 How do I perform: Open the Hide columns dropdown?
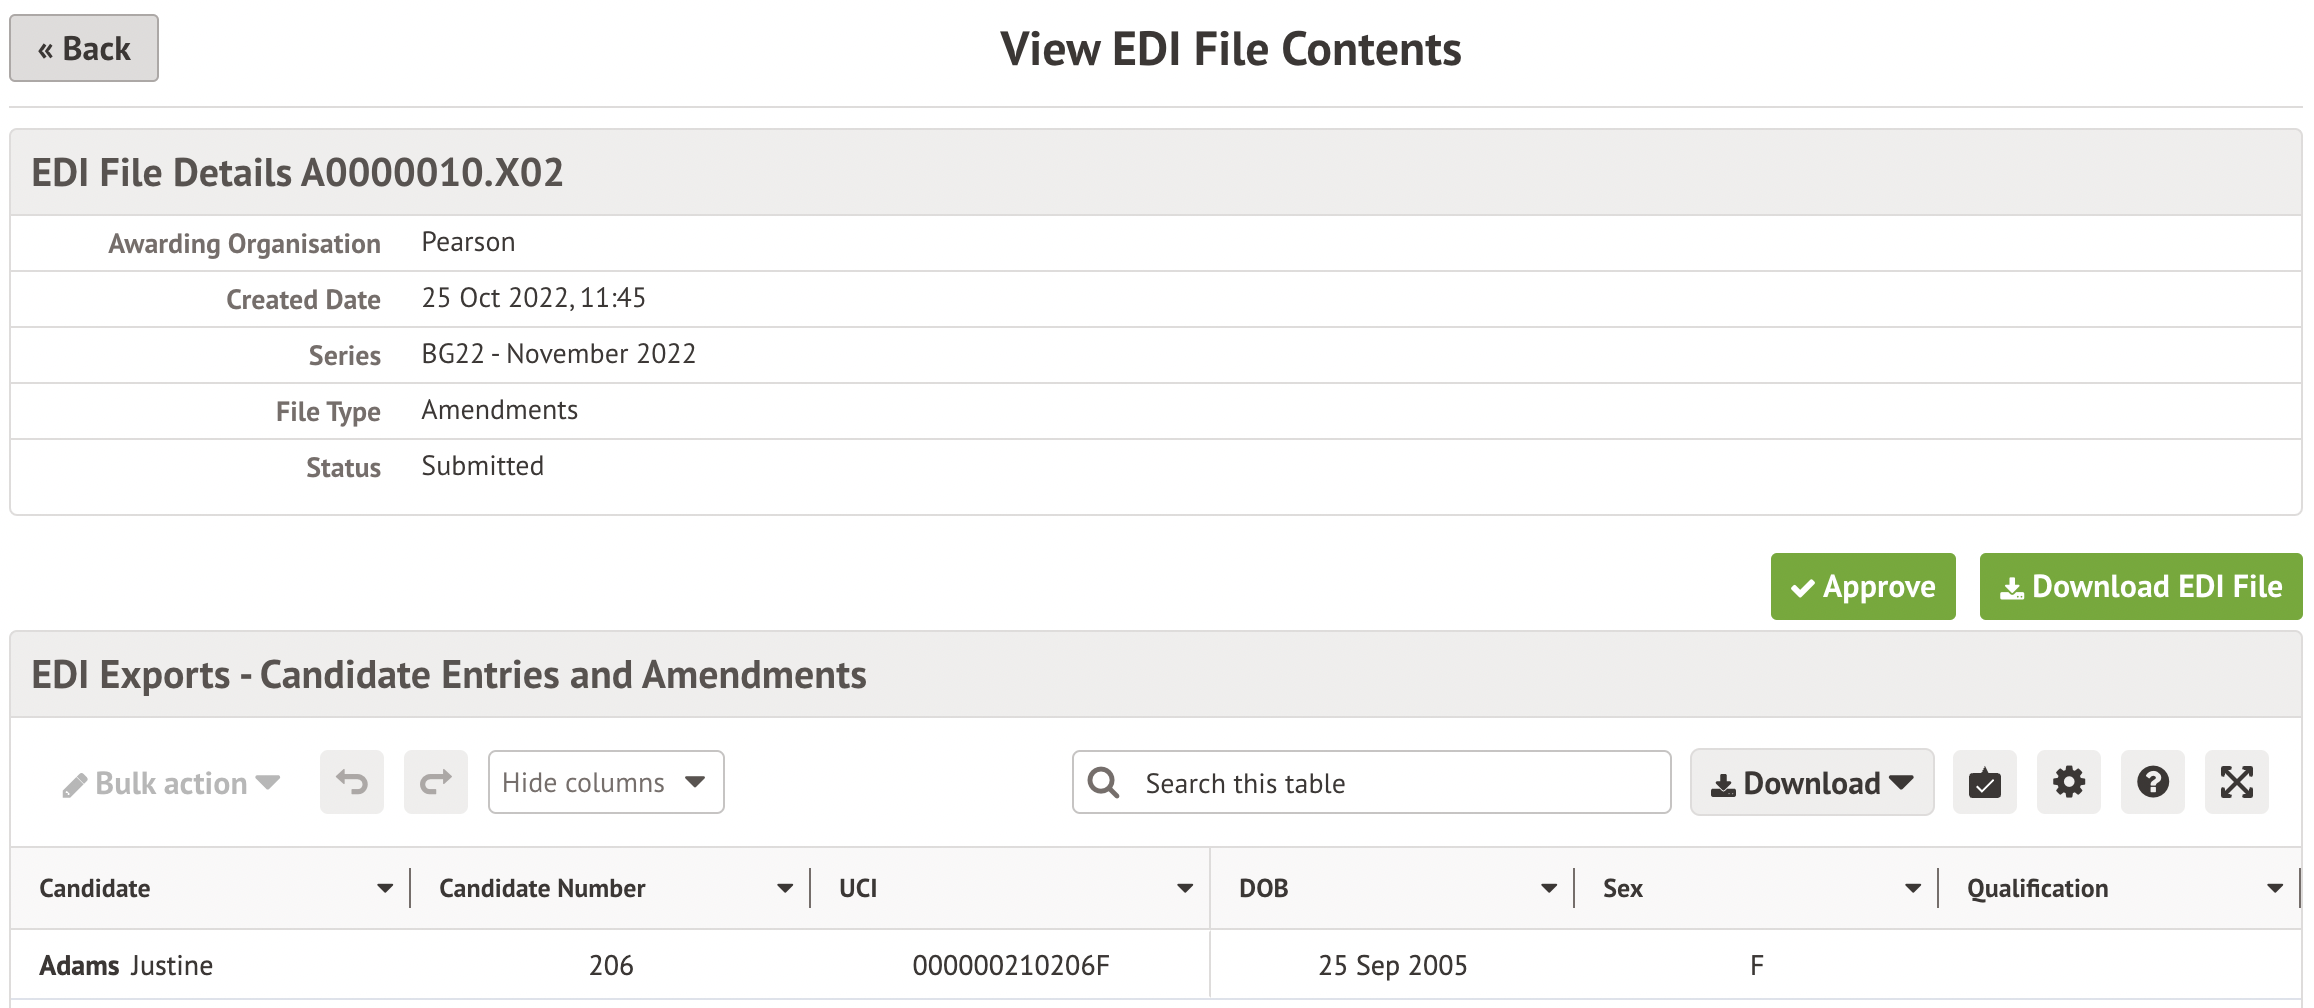(x=606, y=782)
